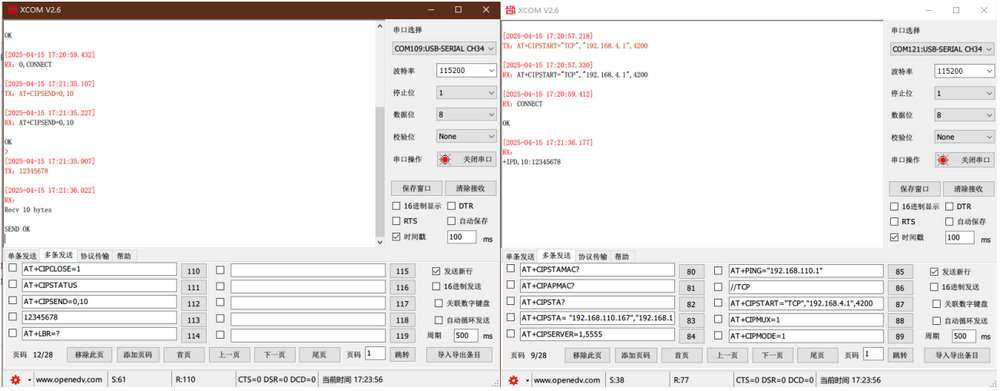Screen dimensions: 1000x391
Task: Toggle RTS checkbox in right window
Action: 895,221
